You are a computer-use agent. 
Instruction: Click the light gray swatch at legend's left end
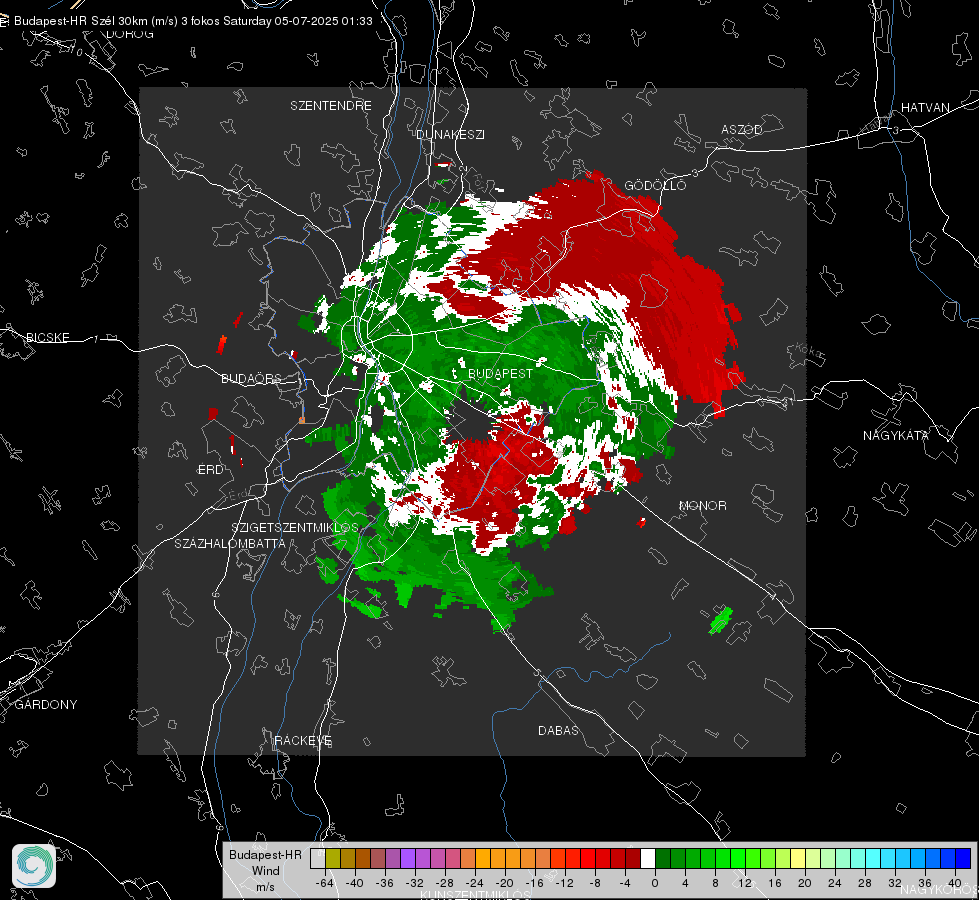click(x=318, y=859)
